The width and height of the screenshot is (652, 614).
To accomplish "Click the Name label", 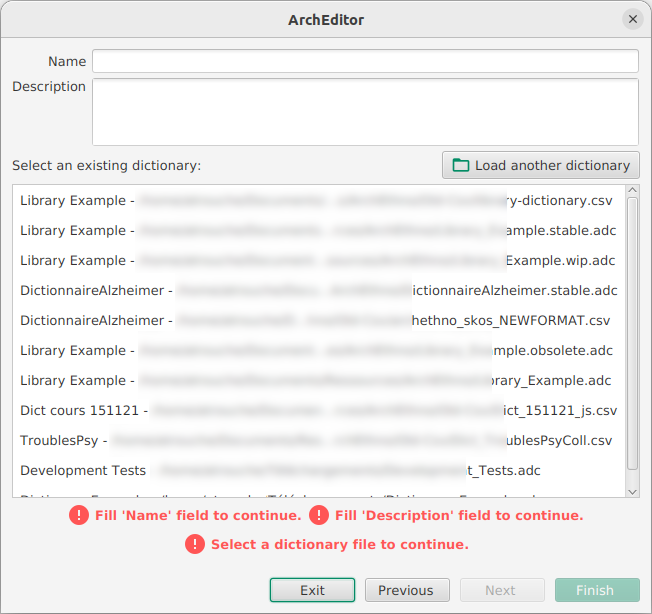I will point(67,62).
